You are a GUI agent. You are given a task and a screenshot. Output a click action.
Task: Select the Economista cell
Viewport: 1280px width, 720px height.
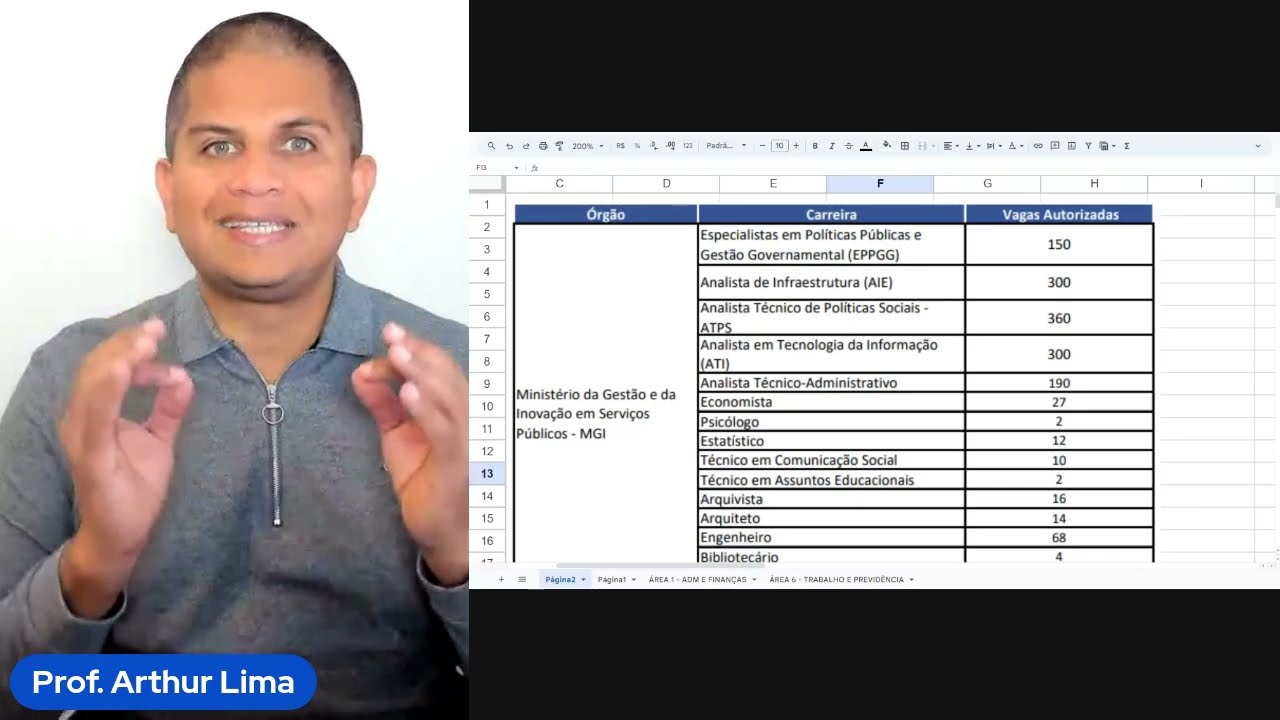831,402
